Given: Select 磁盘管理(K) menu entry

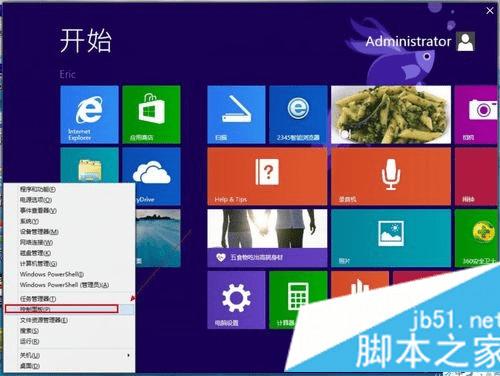Looking at the screenshot, I should [x=69, y=253].
